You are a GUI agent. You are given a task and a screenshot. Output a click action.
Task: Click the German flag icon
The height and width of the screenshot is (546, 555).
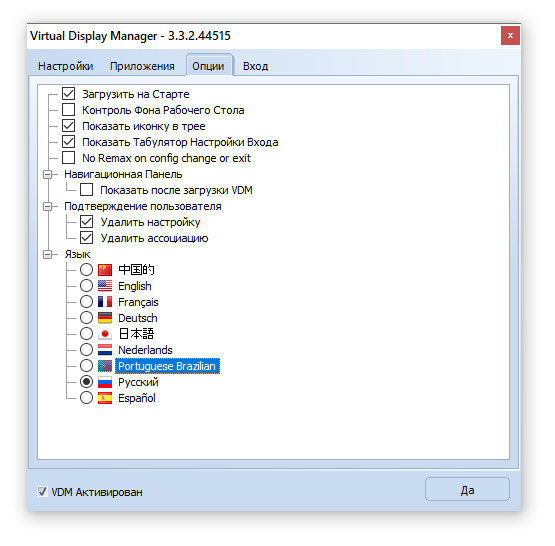coord(105,318)
